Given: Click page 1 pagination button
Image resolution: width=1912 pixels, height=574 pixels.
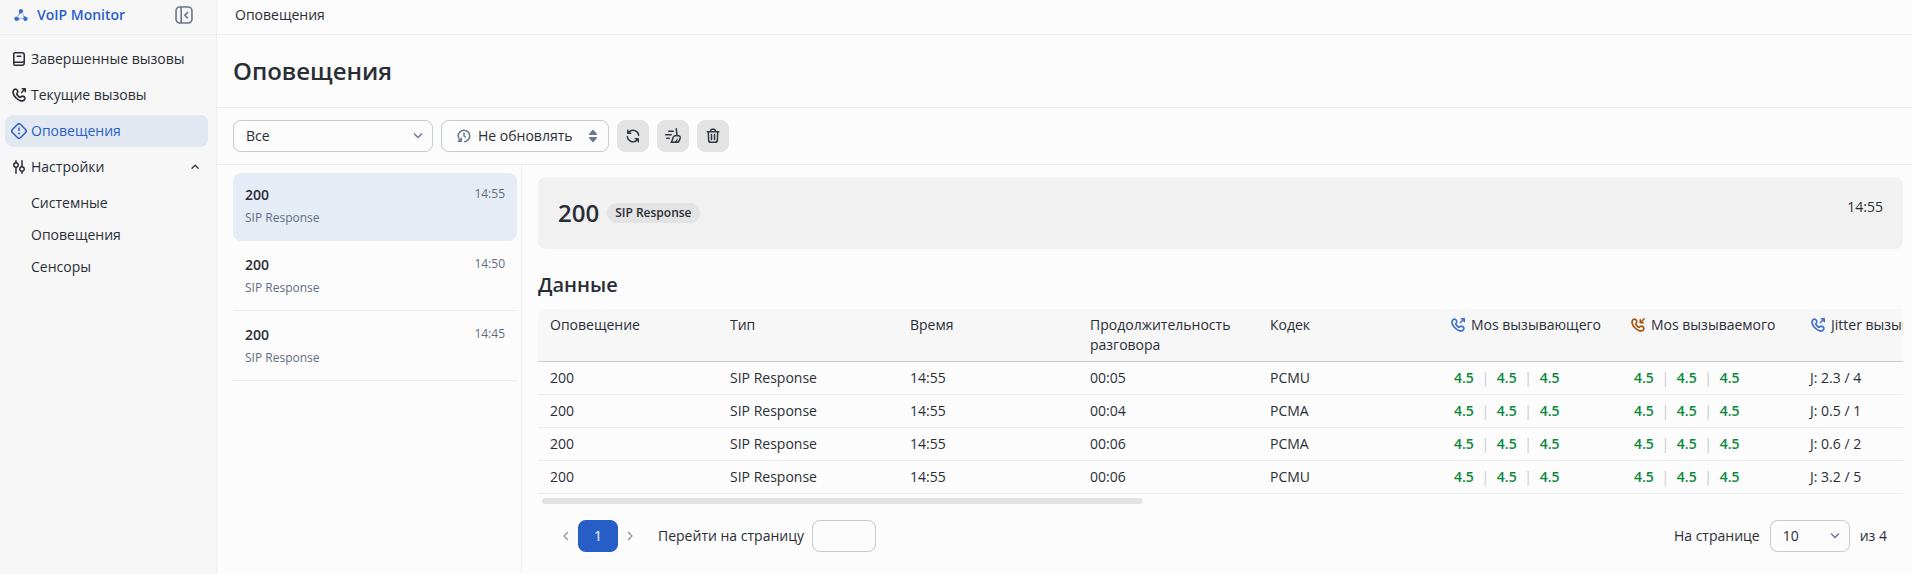Looking at the screenshot, I should (x=598, y=536).
